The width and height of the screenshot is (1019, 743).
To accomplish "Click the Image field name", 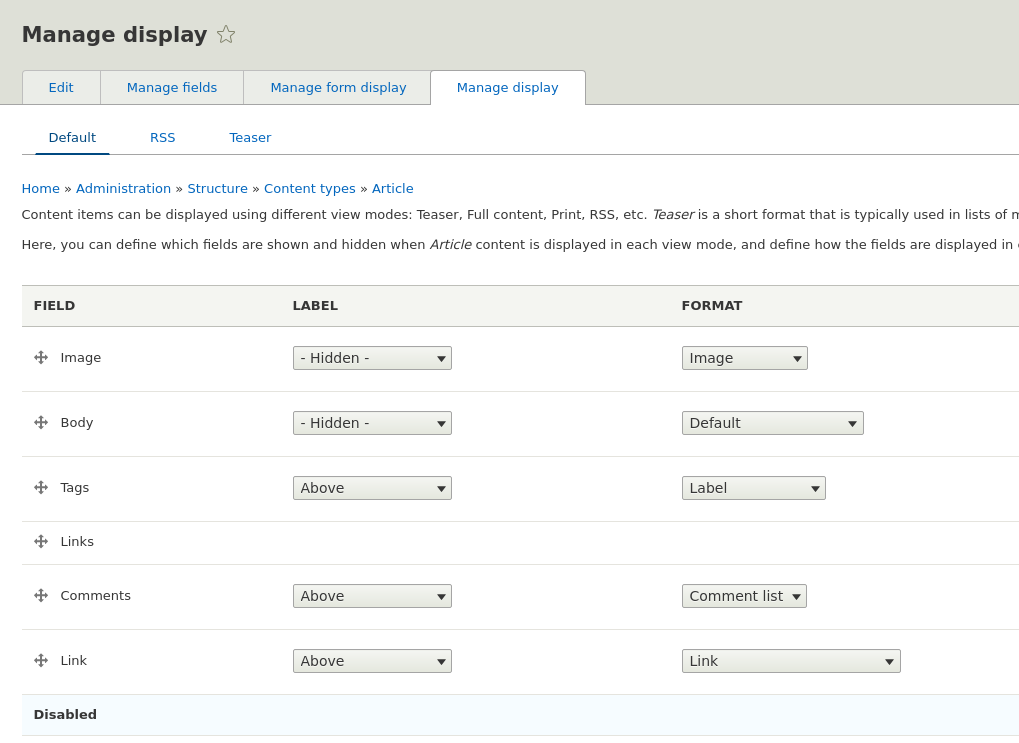I will click(x=81, y=358).
